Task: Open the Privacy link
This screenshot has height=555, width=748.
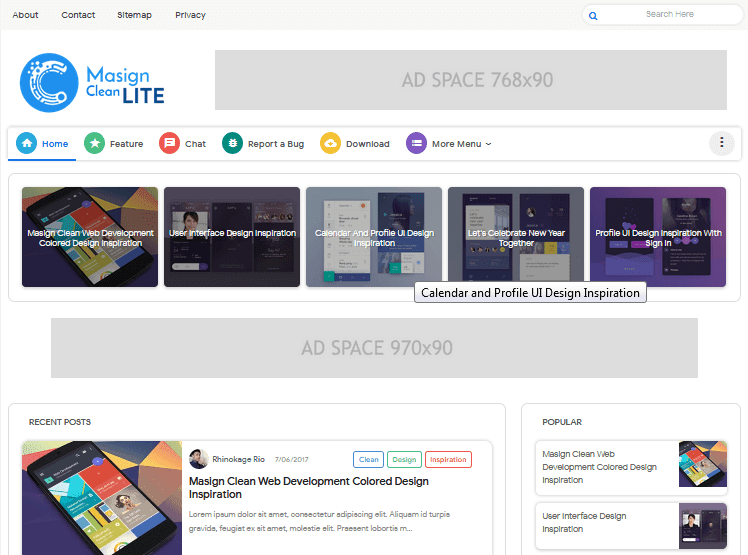Action: pos(190,15)
